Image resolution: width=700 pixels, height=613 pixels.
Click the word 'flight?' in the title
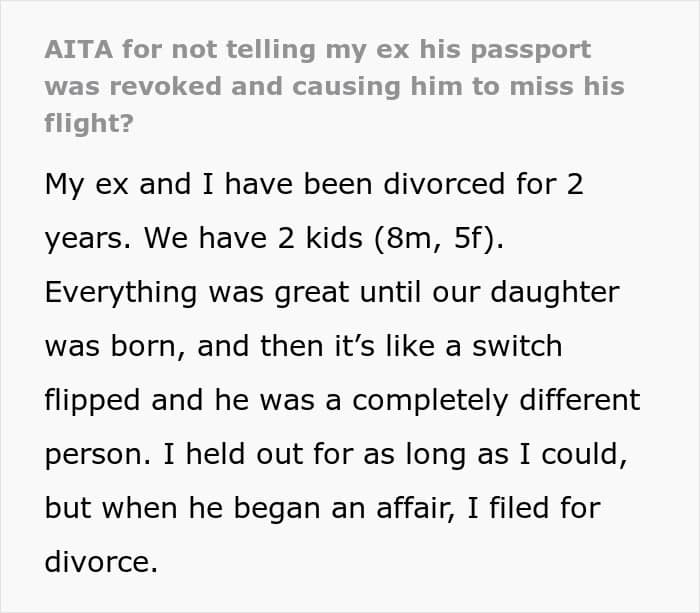click(x=89, y=123)
